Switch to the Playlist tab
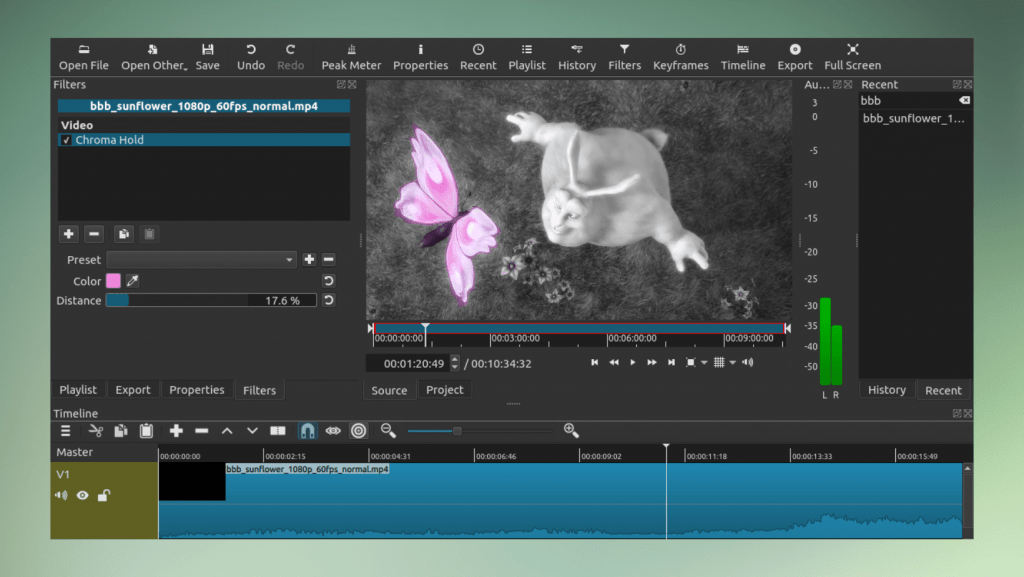Viewport: 1024px width, 577px height. [78, 390]
